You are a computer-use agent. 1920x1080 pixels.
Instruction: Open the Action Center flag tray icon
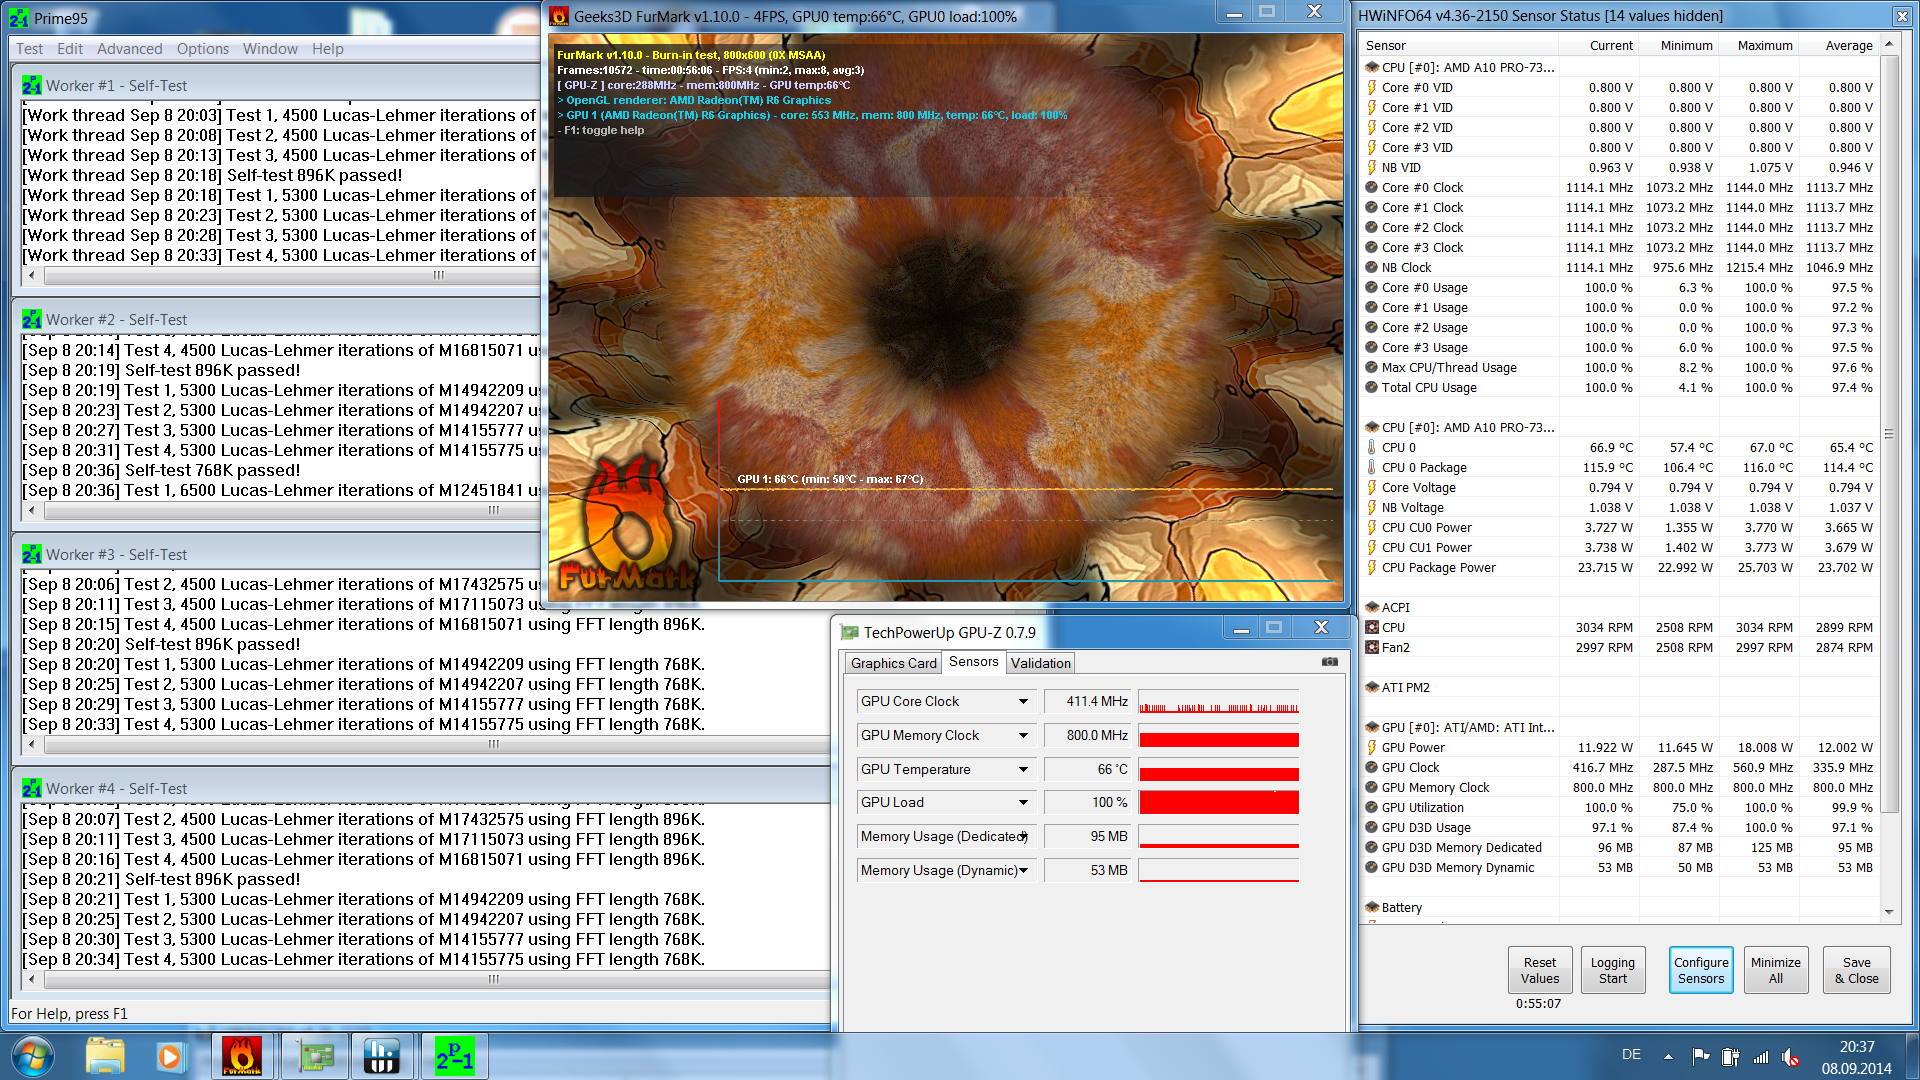[x=1700, y=1056]
